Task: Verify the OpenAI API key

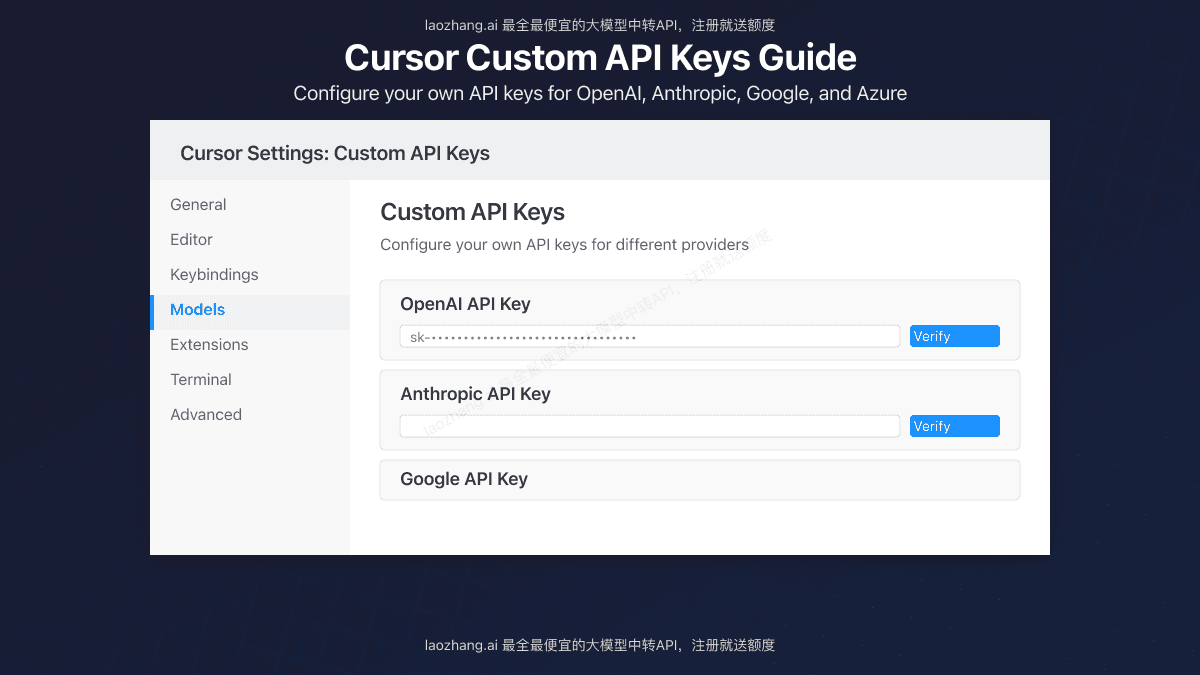Action: 955,336
